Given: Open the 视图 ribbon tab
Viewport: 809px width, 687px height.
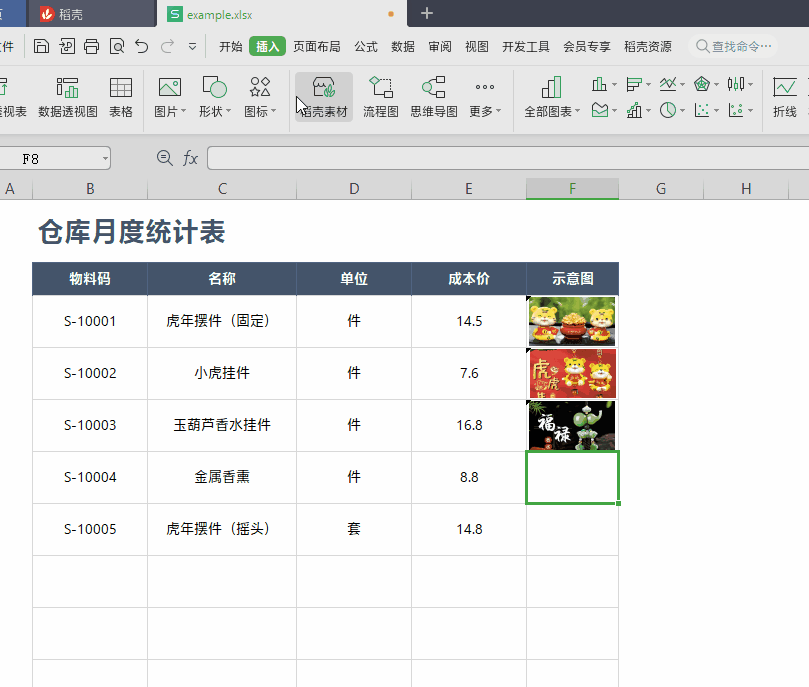Looking at the screenshot, I should tap(477, 46).
